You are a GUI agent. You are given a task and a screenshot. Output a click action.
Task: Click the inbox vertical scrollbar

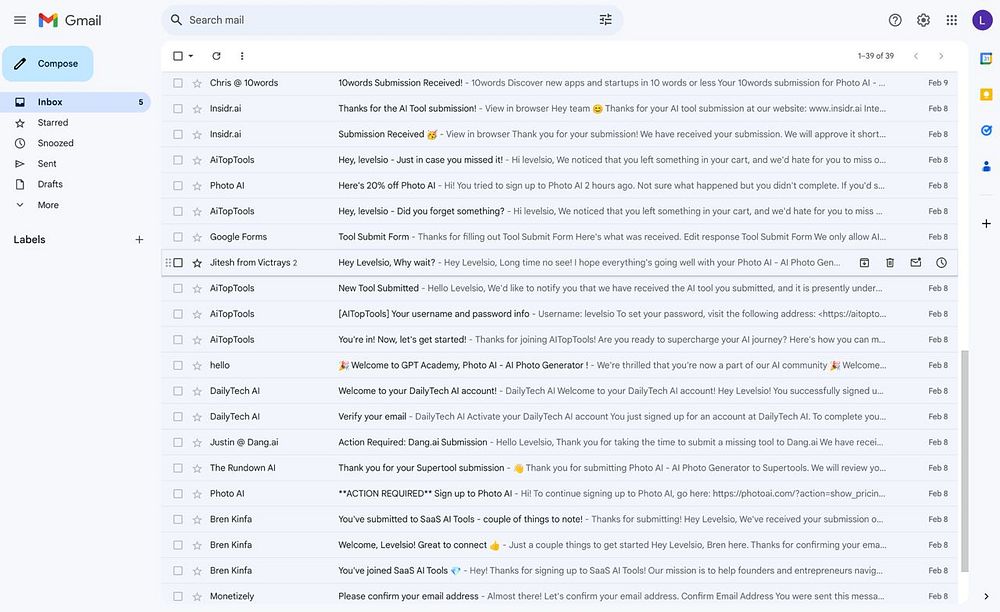click(x=964, y=461)
